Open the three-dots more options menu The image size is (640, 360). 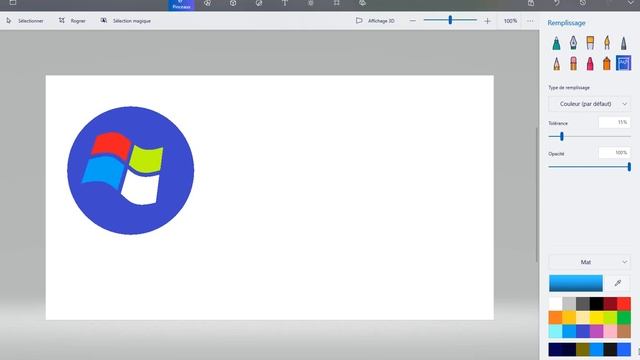click(530, 21)
